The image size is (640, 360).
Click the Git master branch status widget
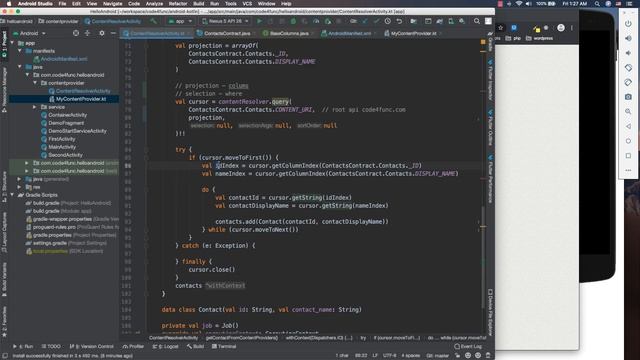(438, 356)
